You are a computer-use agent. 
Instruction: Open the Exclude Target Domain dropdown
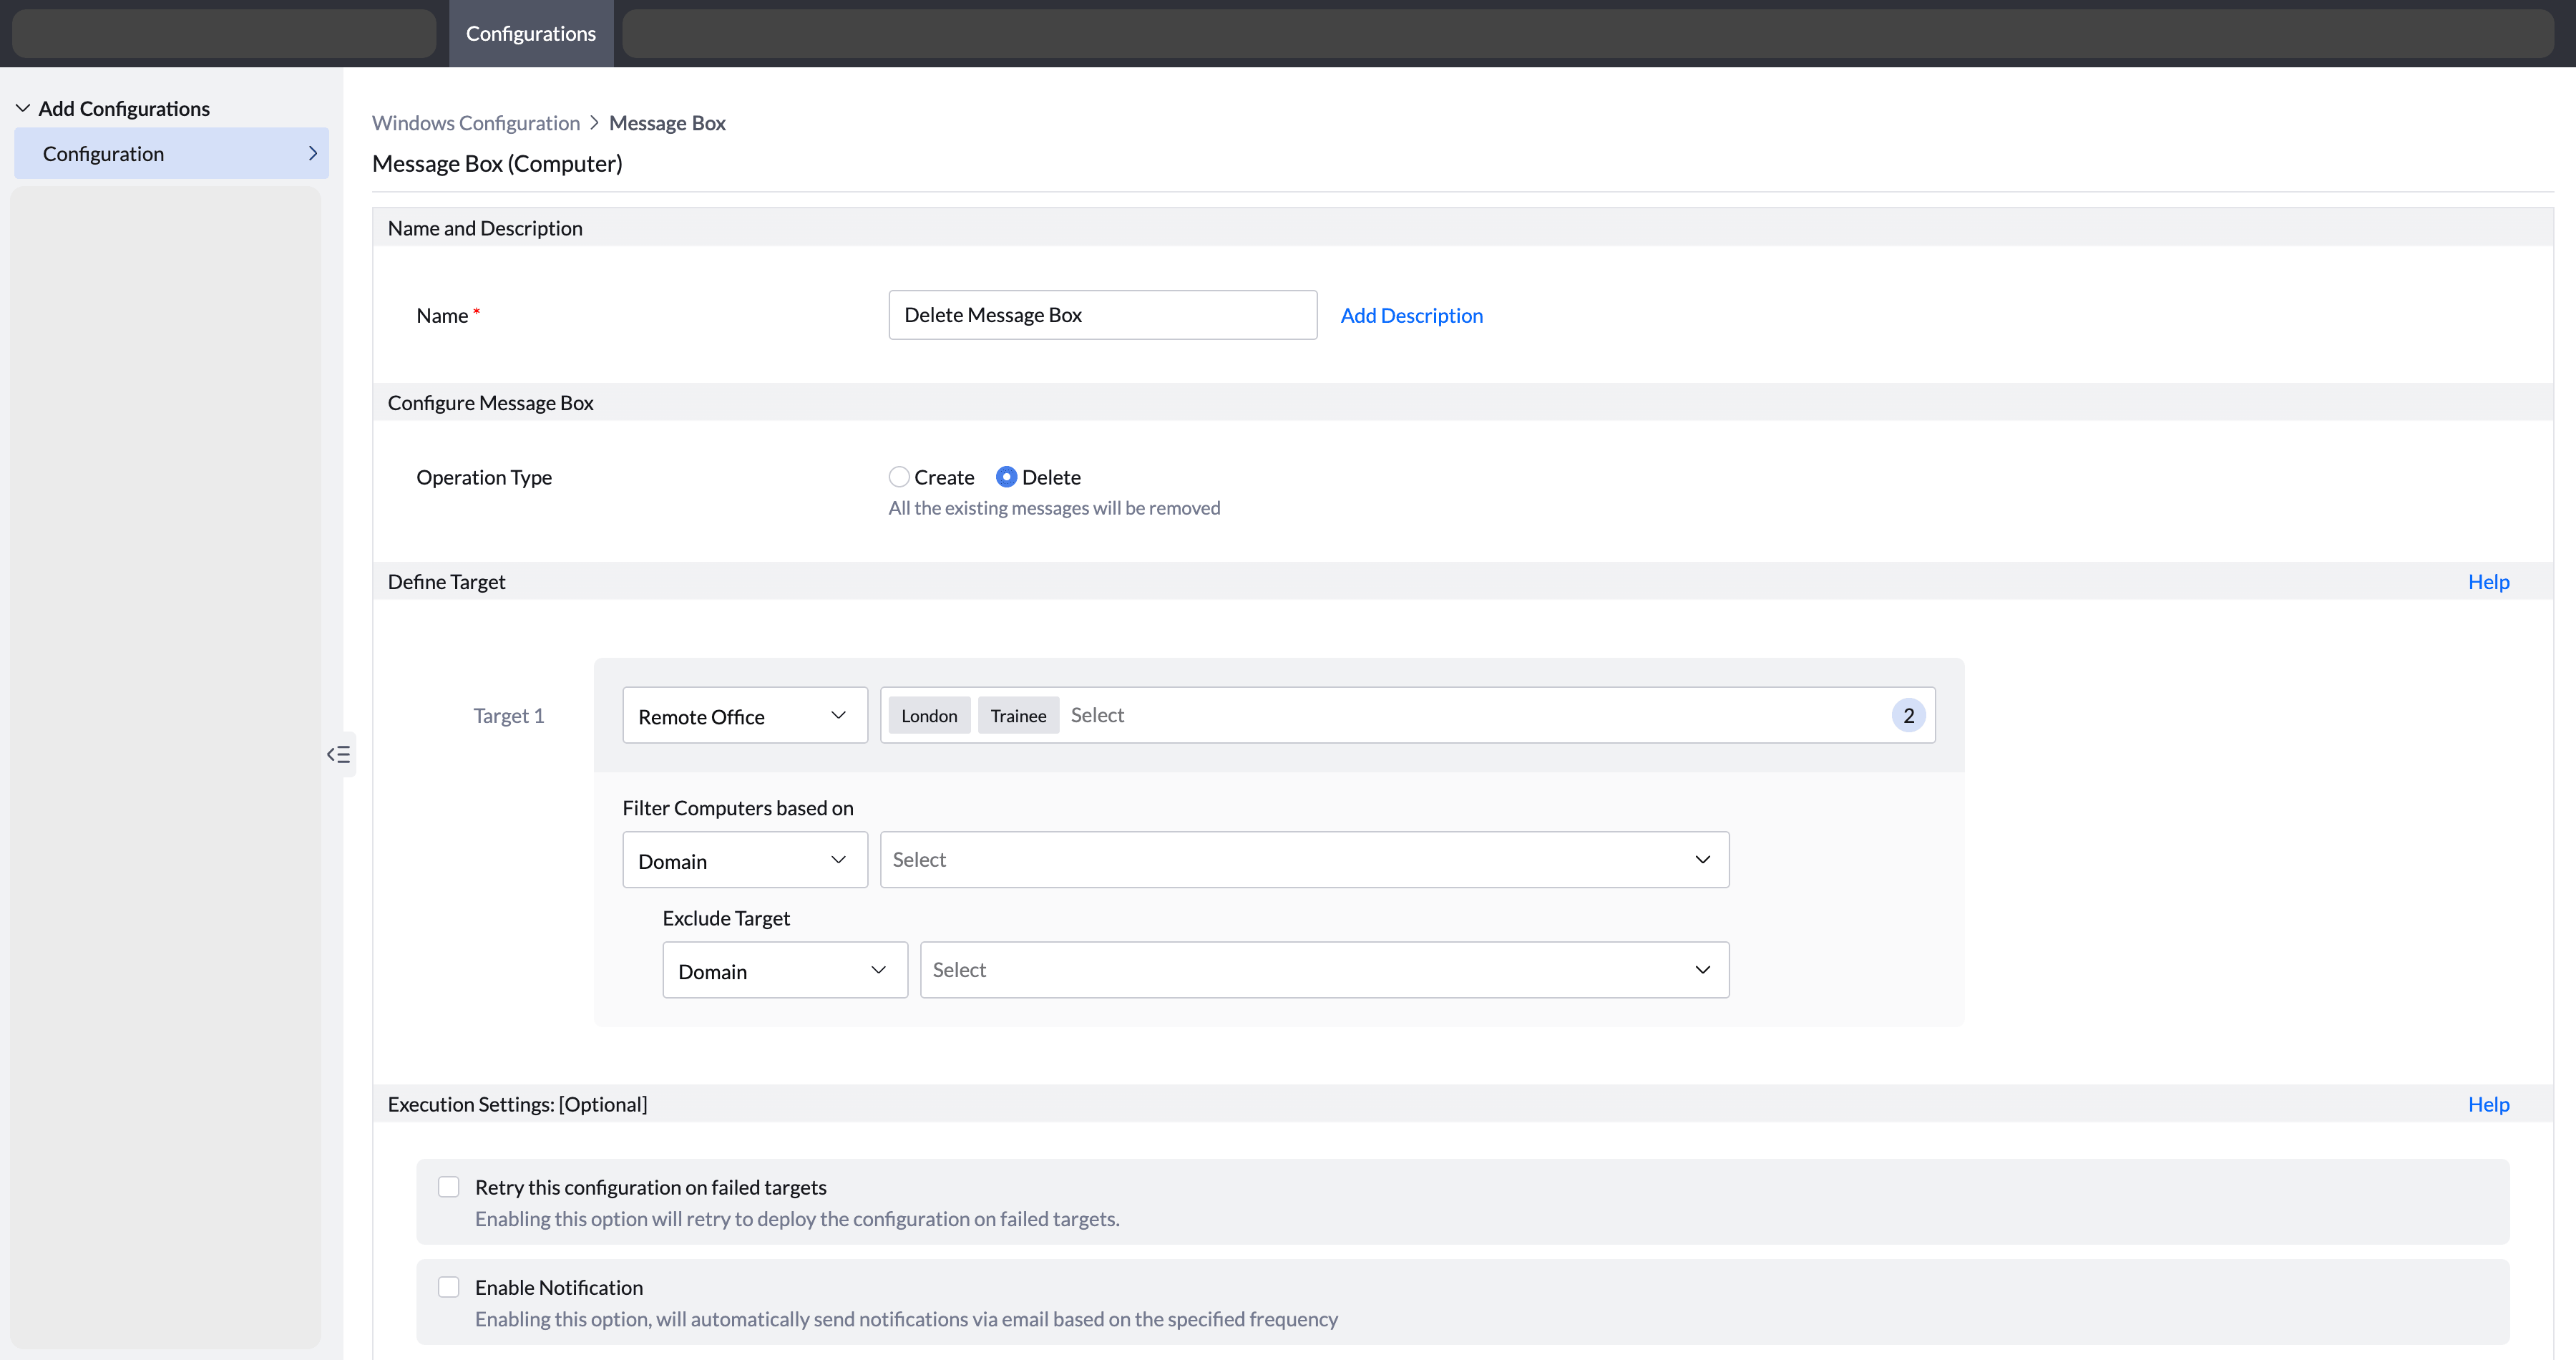click(x=784, y=970)
